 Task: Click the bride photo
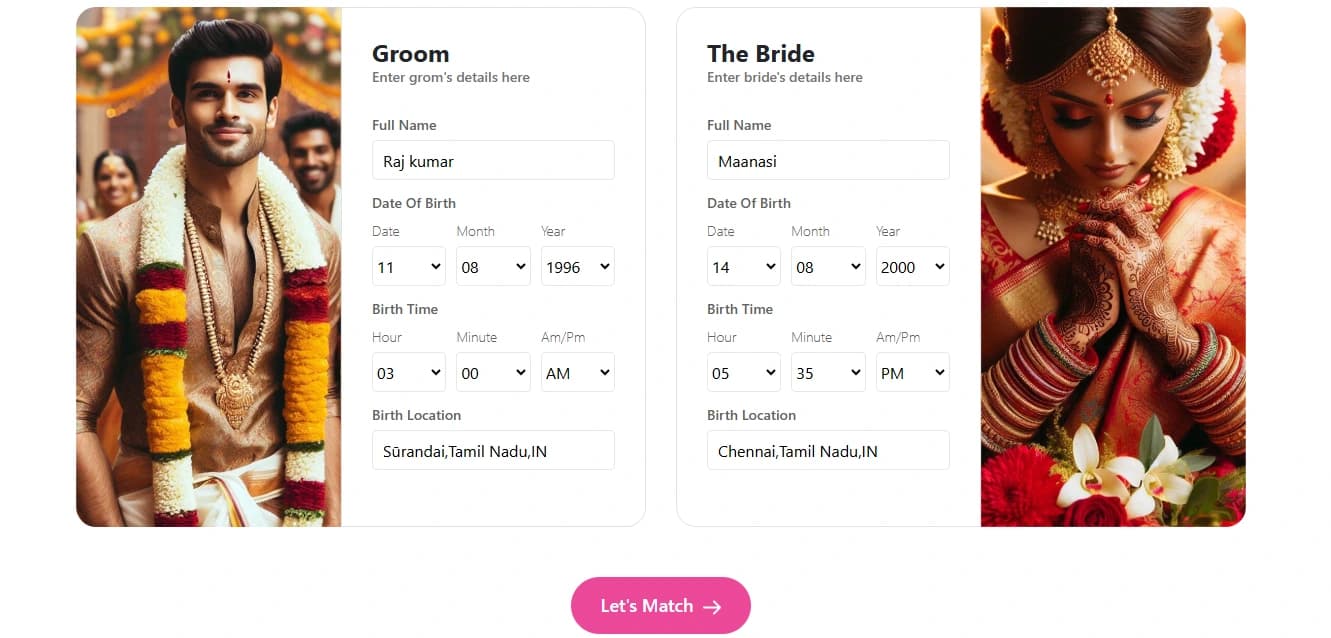[1113, 267]
